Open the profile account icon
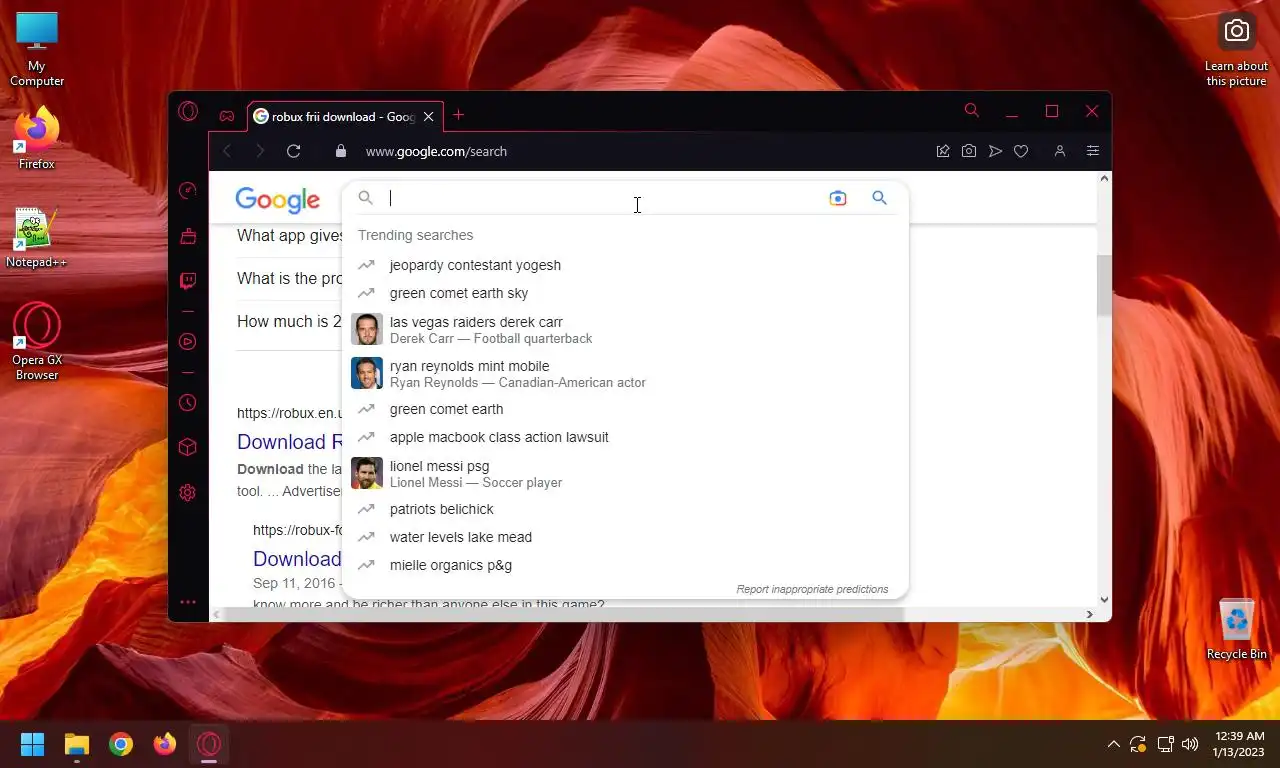The image size is (1280, 768). click(x=1060, y=151)
